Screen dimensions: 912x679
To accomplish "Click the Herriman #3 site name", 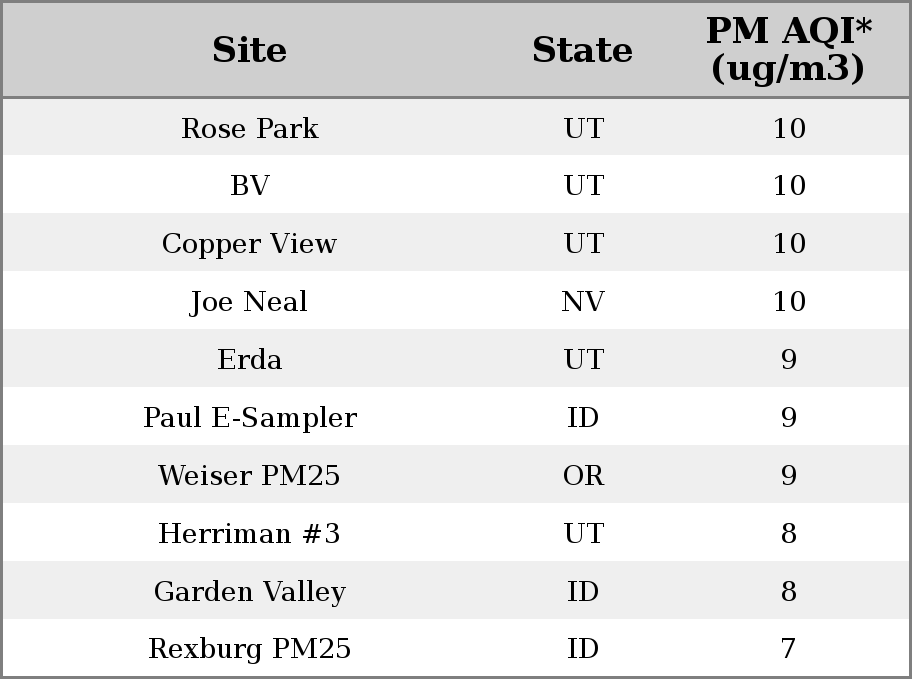I will click(x=249, y=533).
